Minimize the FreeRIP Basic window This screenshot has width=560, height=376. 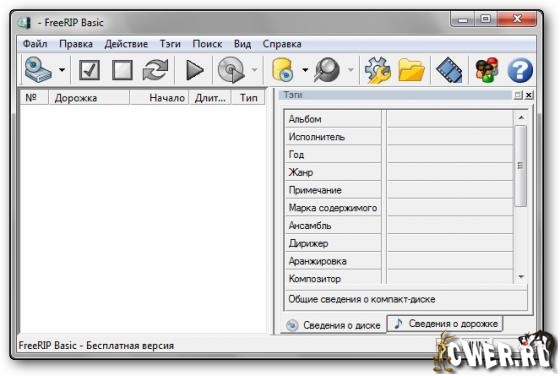(463, 19)
